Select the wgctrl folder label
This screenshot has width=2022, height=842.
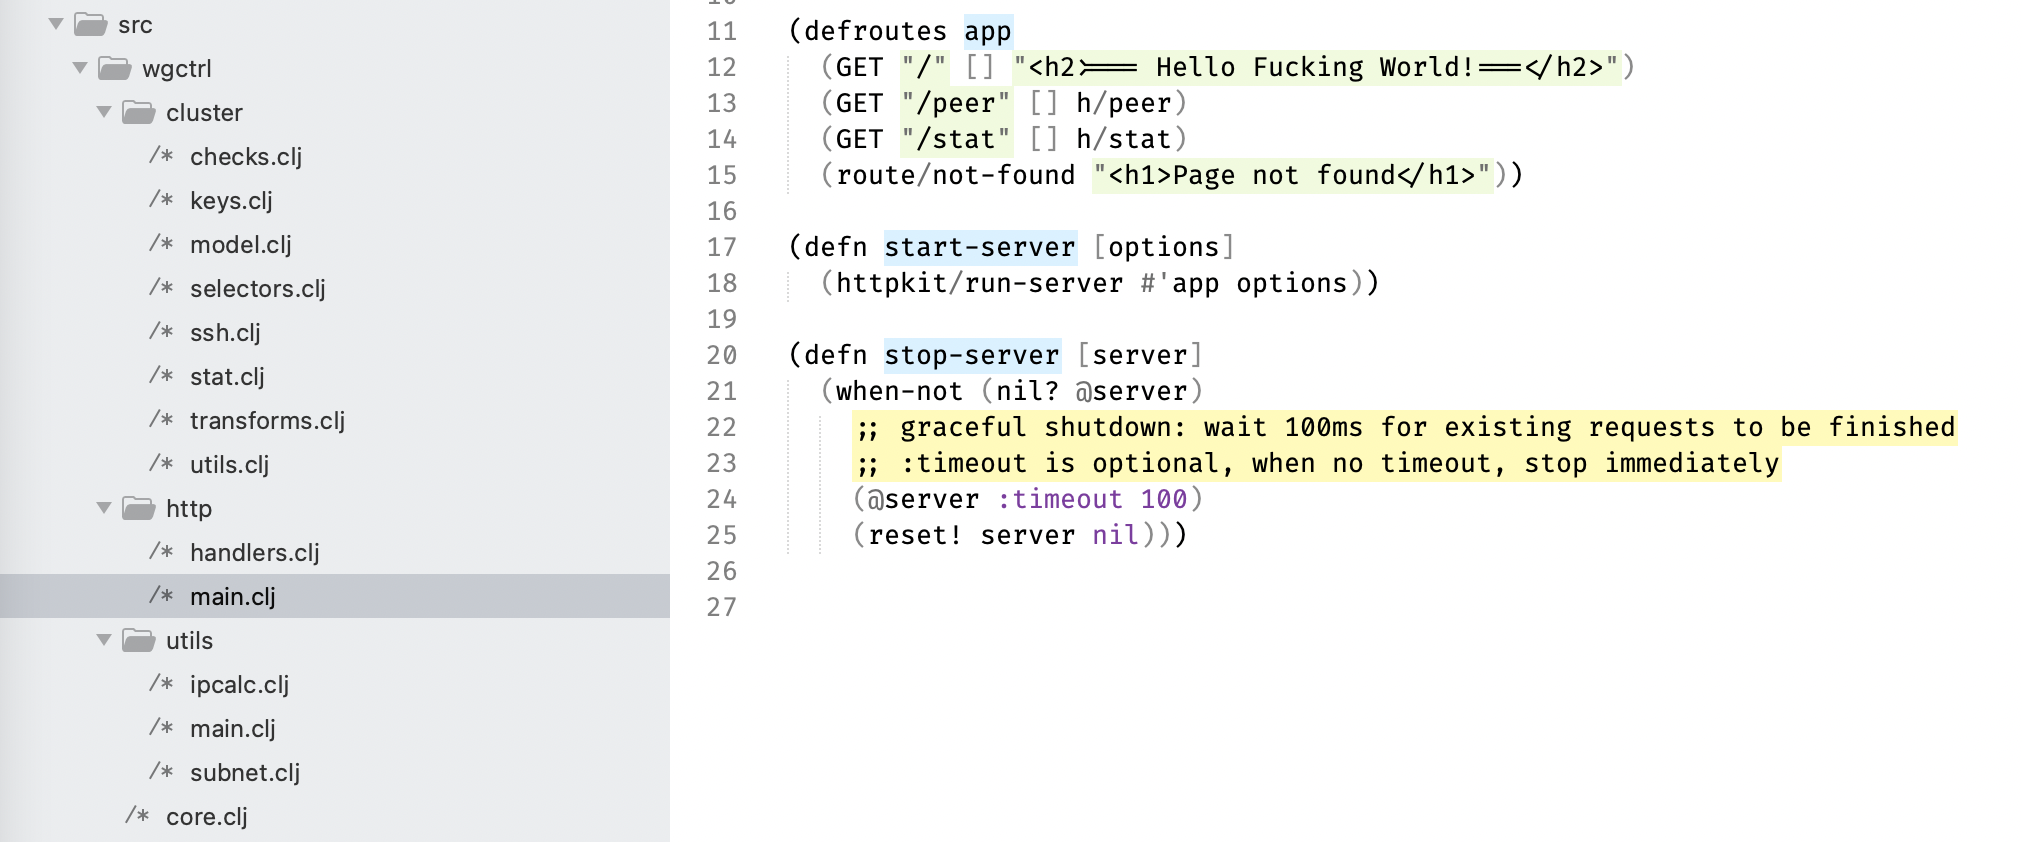click(177, 69)
